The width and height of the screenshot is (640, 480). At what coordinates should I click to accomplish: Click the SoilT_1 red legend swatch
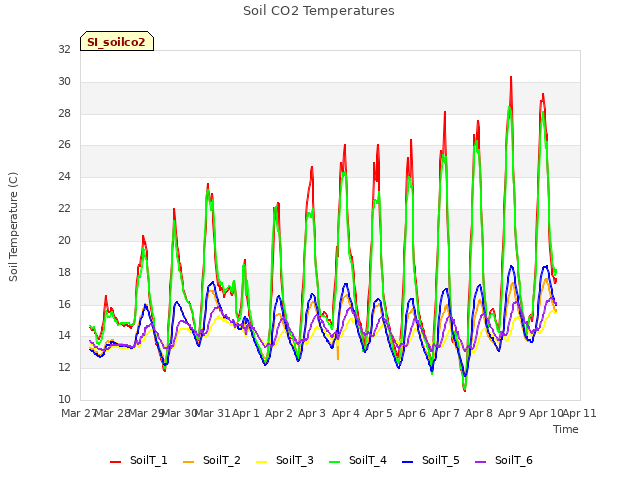coord(116,462)
